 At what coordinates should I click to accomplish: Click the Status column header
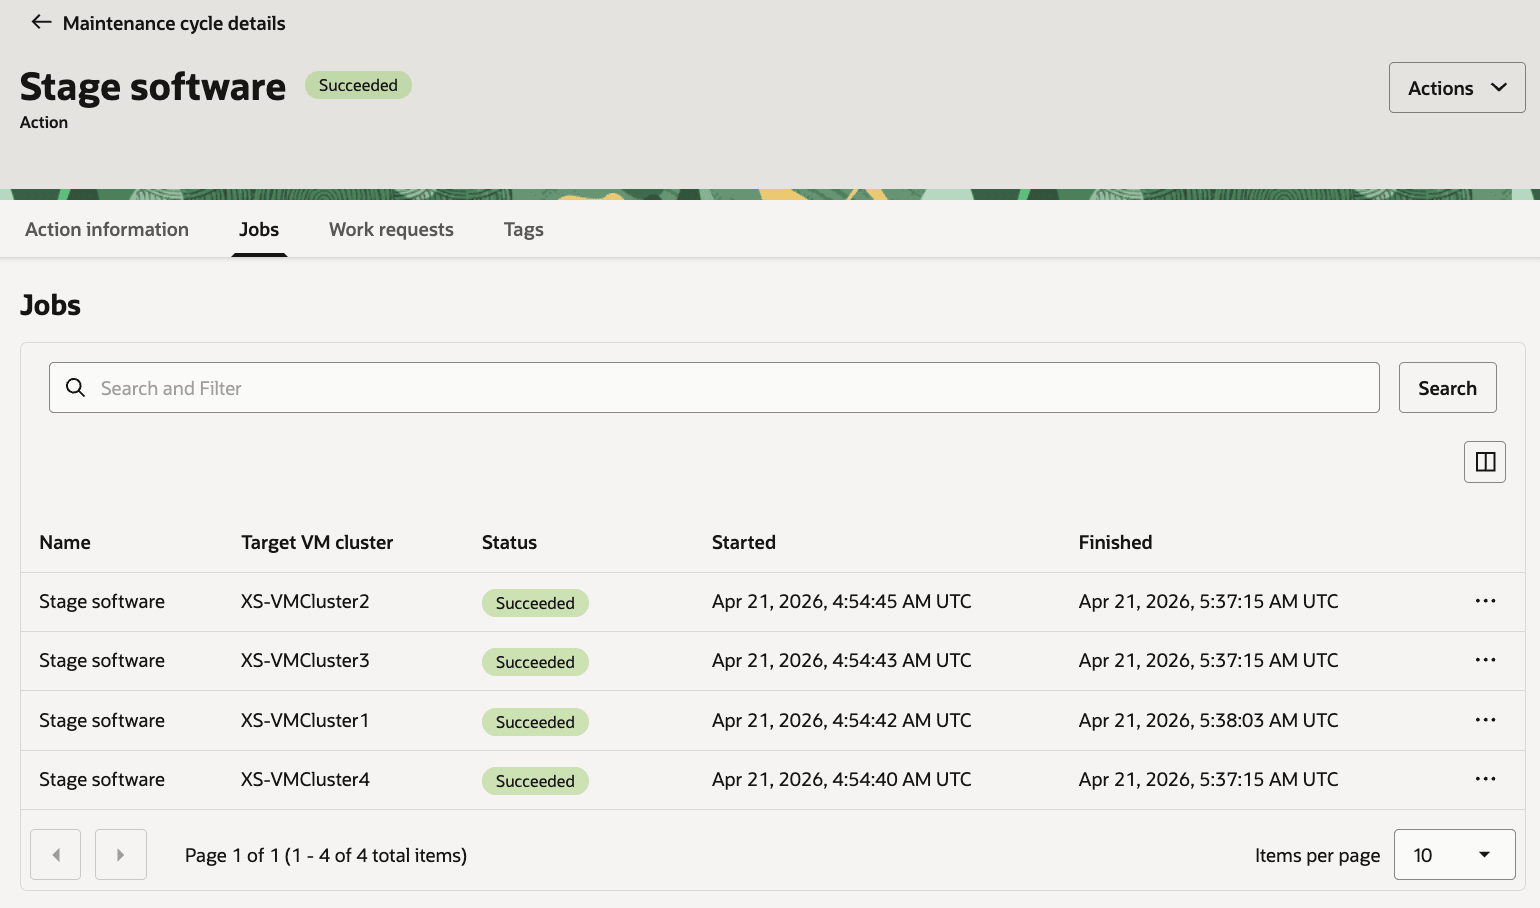509,542
